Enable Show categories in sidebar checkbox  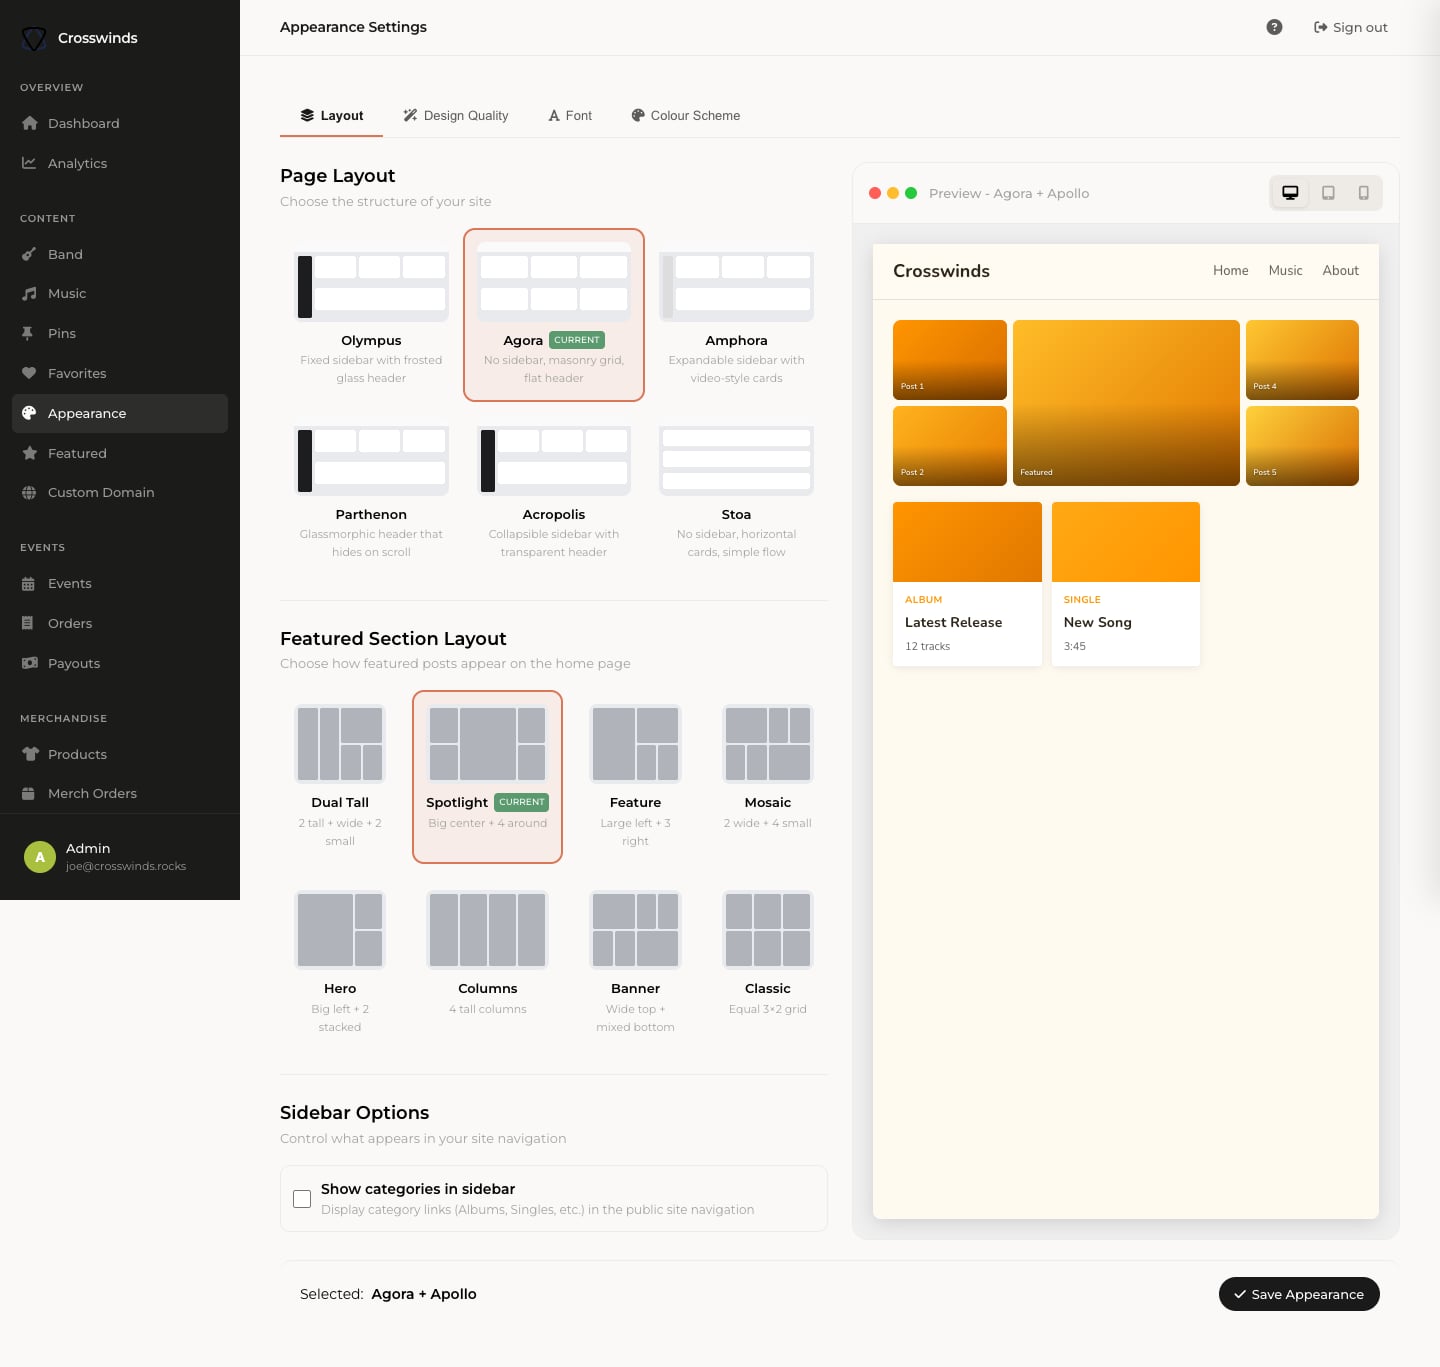tap(302, 1198)
